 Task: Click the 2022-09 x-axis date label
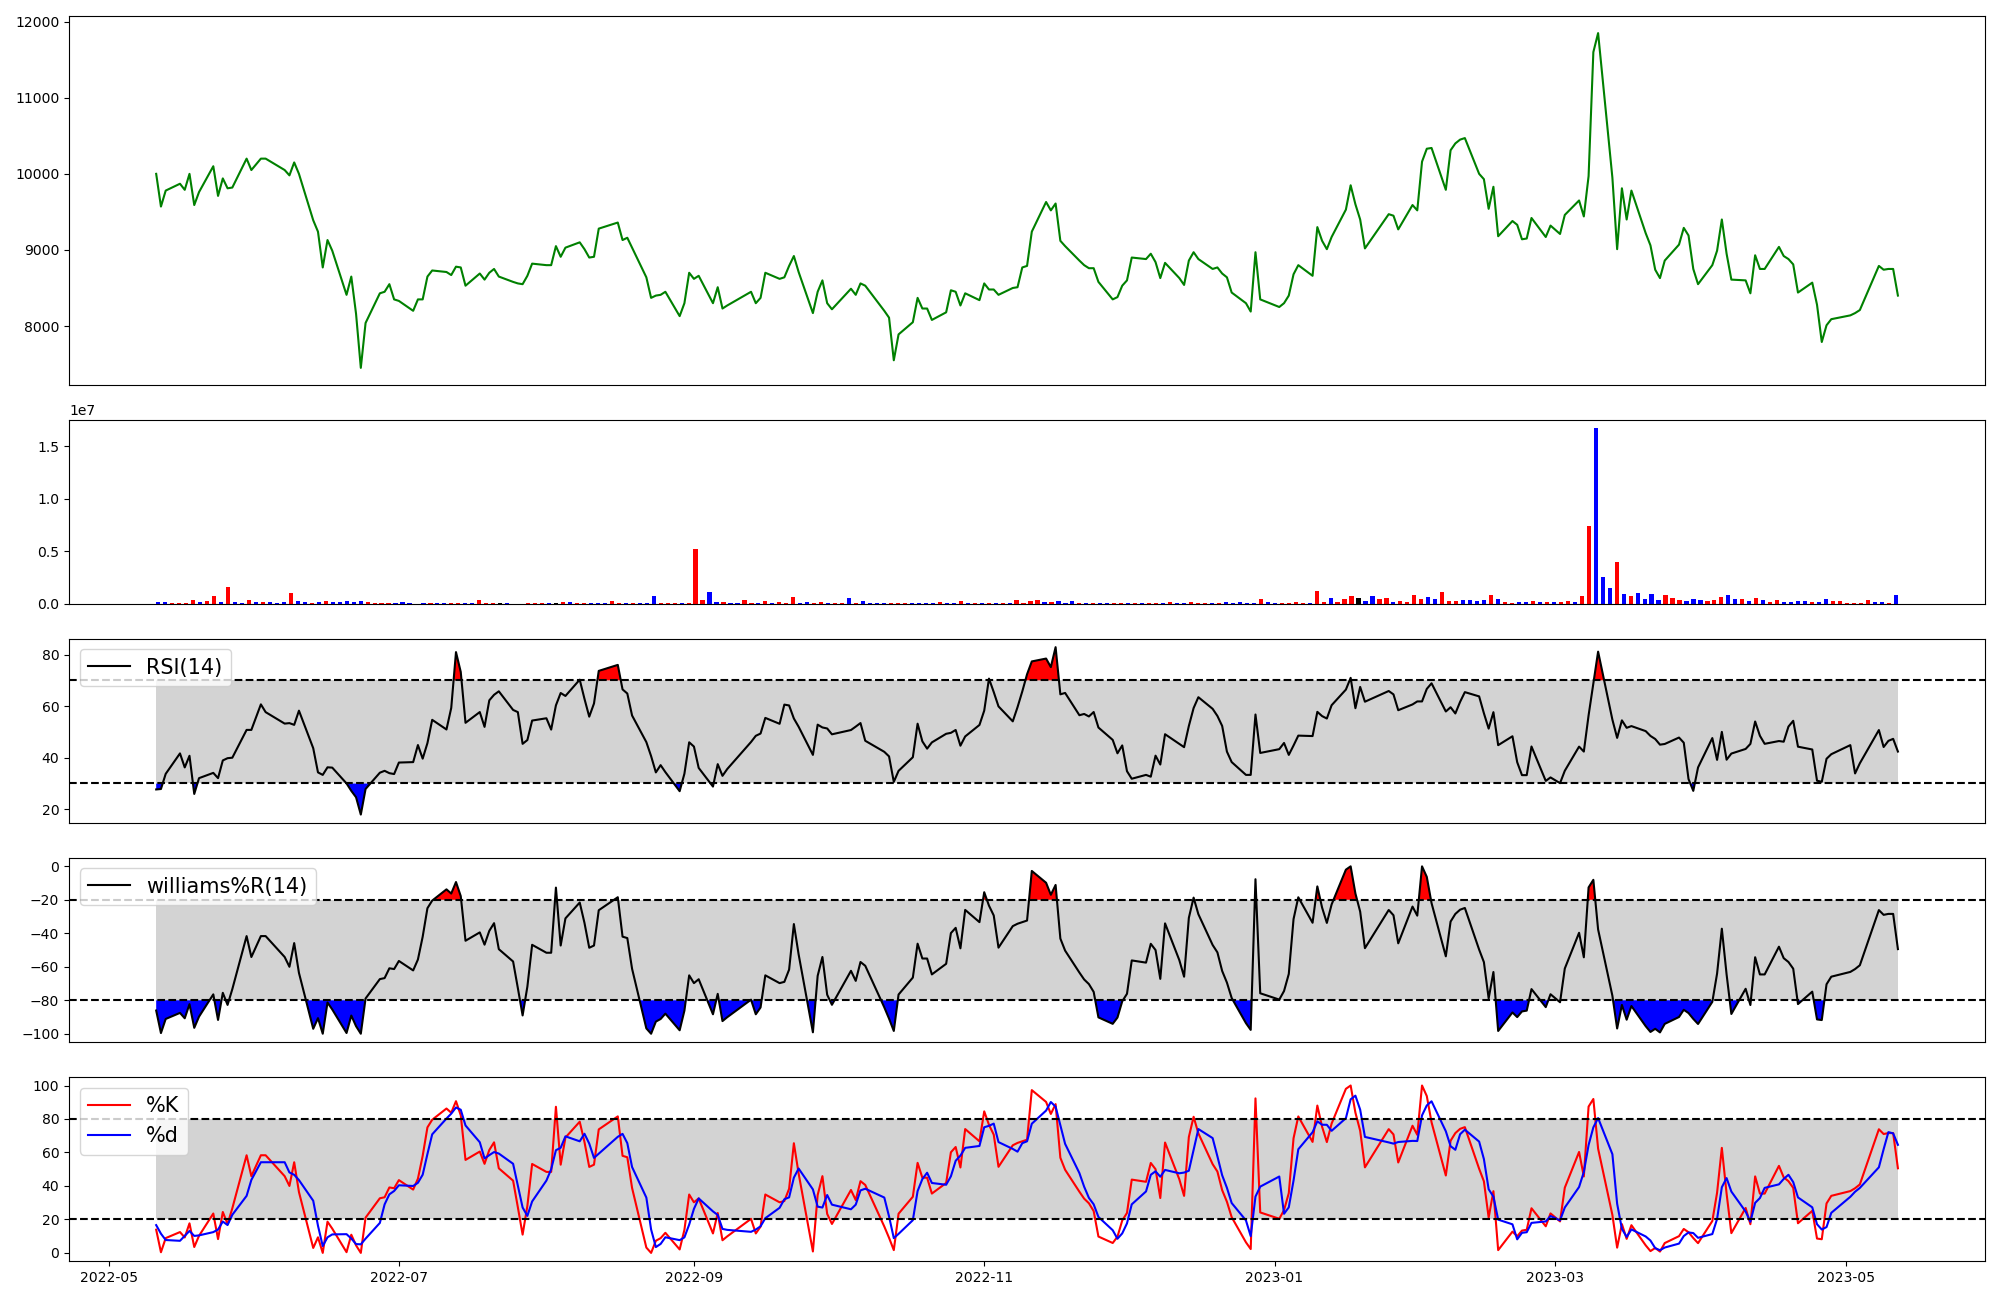point(694,1277)
